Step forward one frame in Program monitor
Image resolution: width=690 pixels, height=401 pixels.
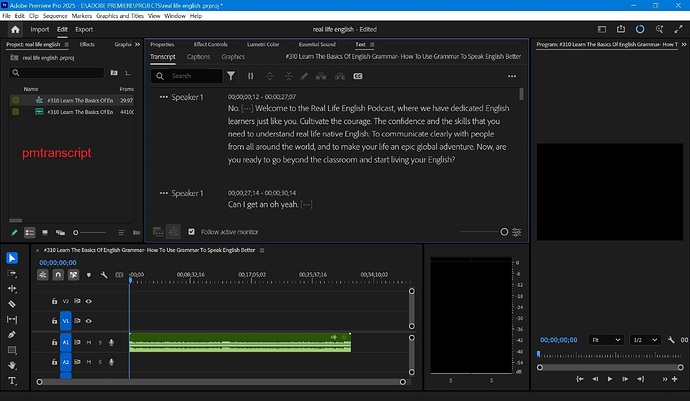click(x=625, y=379)
